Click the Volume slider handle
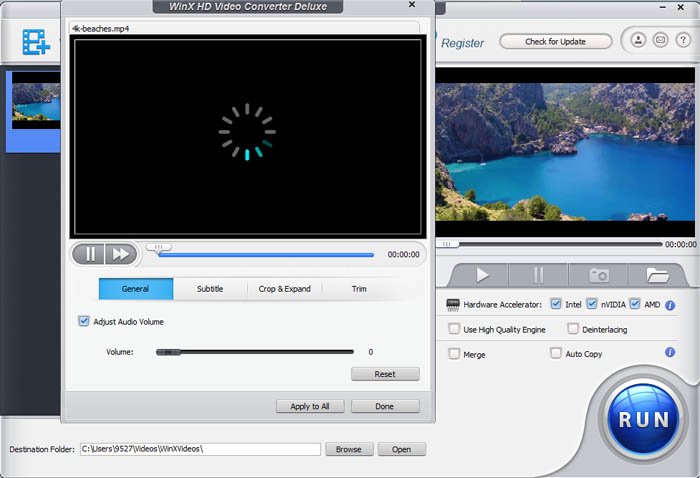The image size is (700, 478). [168, 352]
